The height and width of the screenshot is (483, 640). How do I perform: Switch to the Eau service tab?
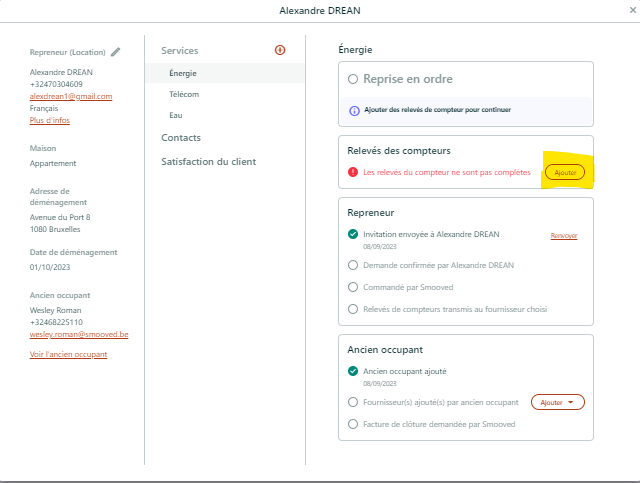(x=176, y=115)
